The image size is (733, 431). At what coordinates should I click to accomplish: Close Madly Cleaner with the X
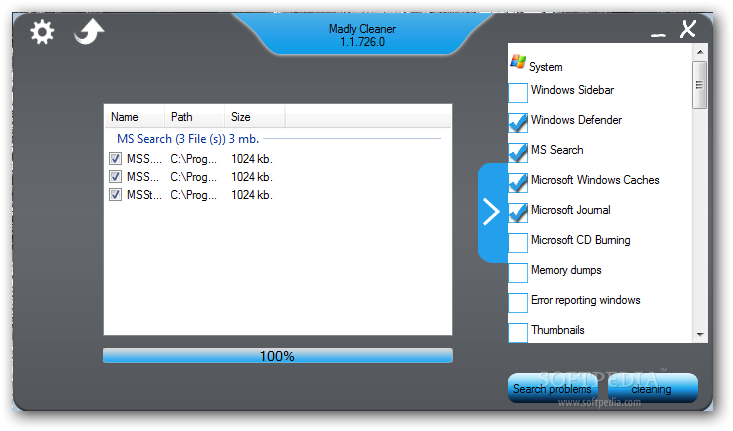pyautogui.click(x=688, y=29)
